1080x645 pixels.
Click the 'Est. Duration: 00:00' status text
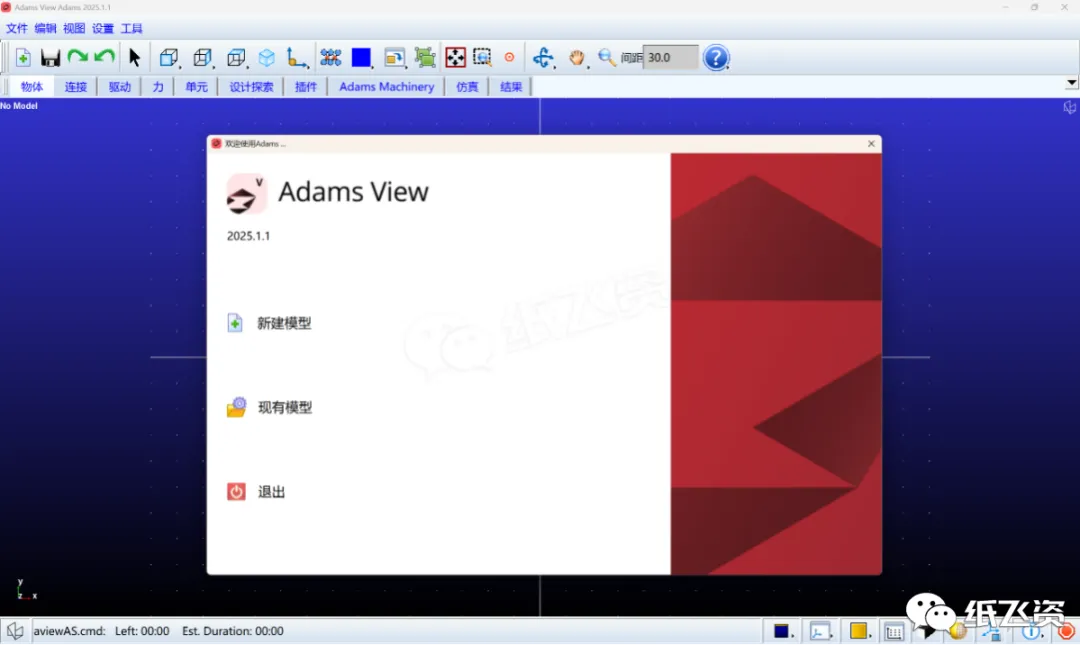click(233, 631)
